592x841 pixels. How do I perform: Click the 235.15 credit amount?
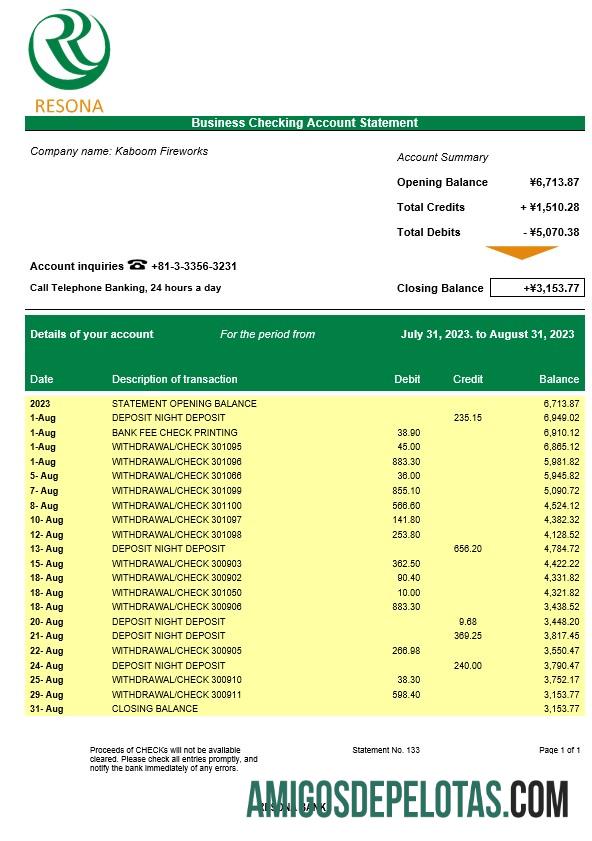(x=468, y=418)
